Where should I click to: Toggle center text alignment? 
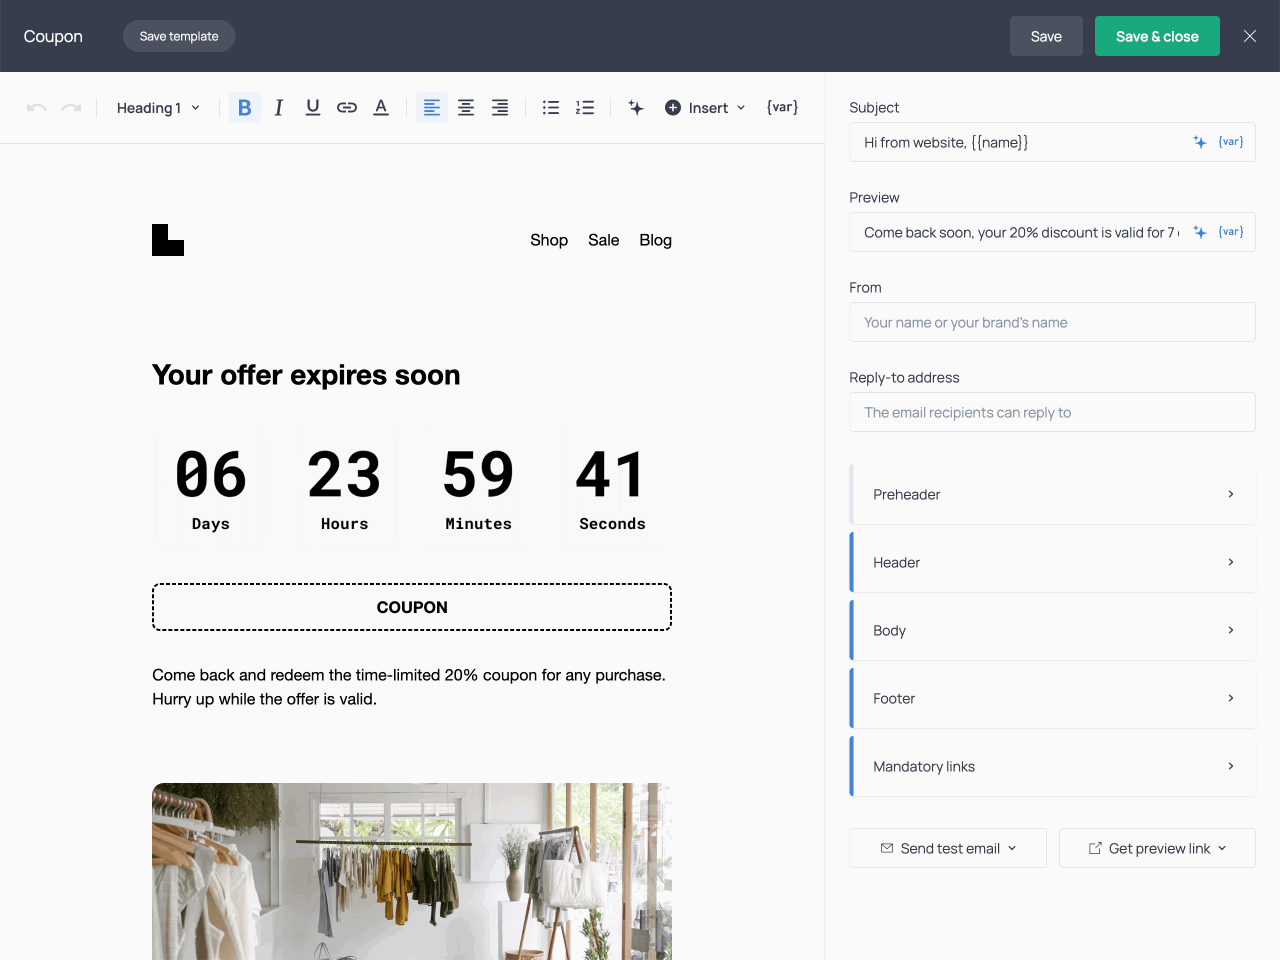(x=466, y=107)
